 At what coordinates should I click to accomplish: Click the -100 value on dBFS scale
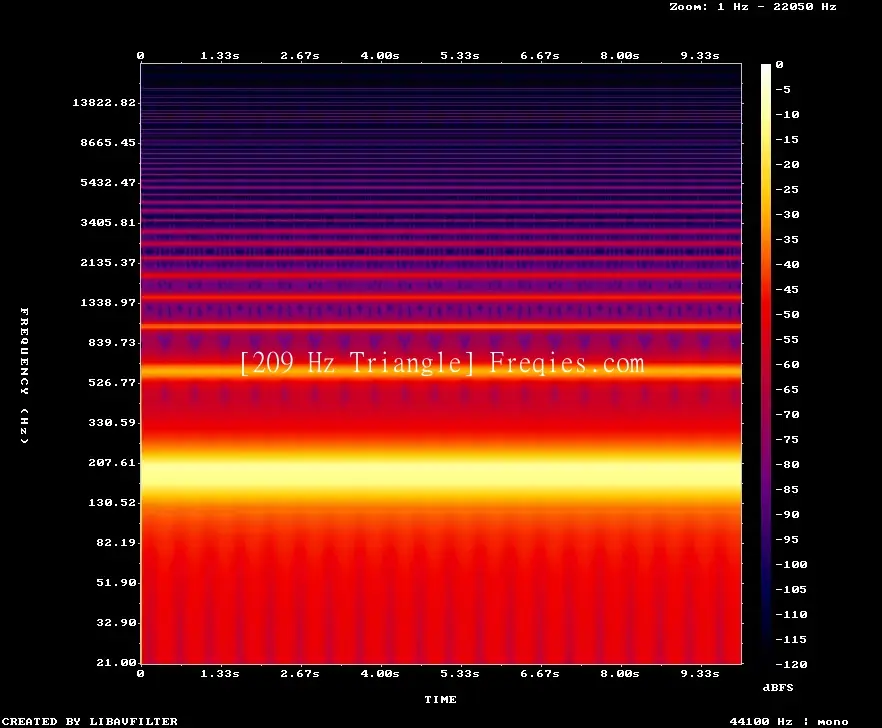[791, 564]
